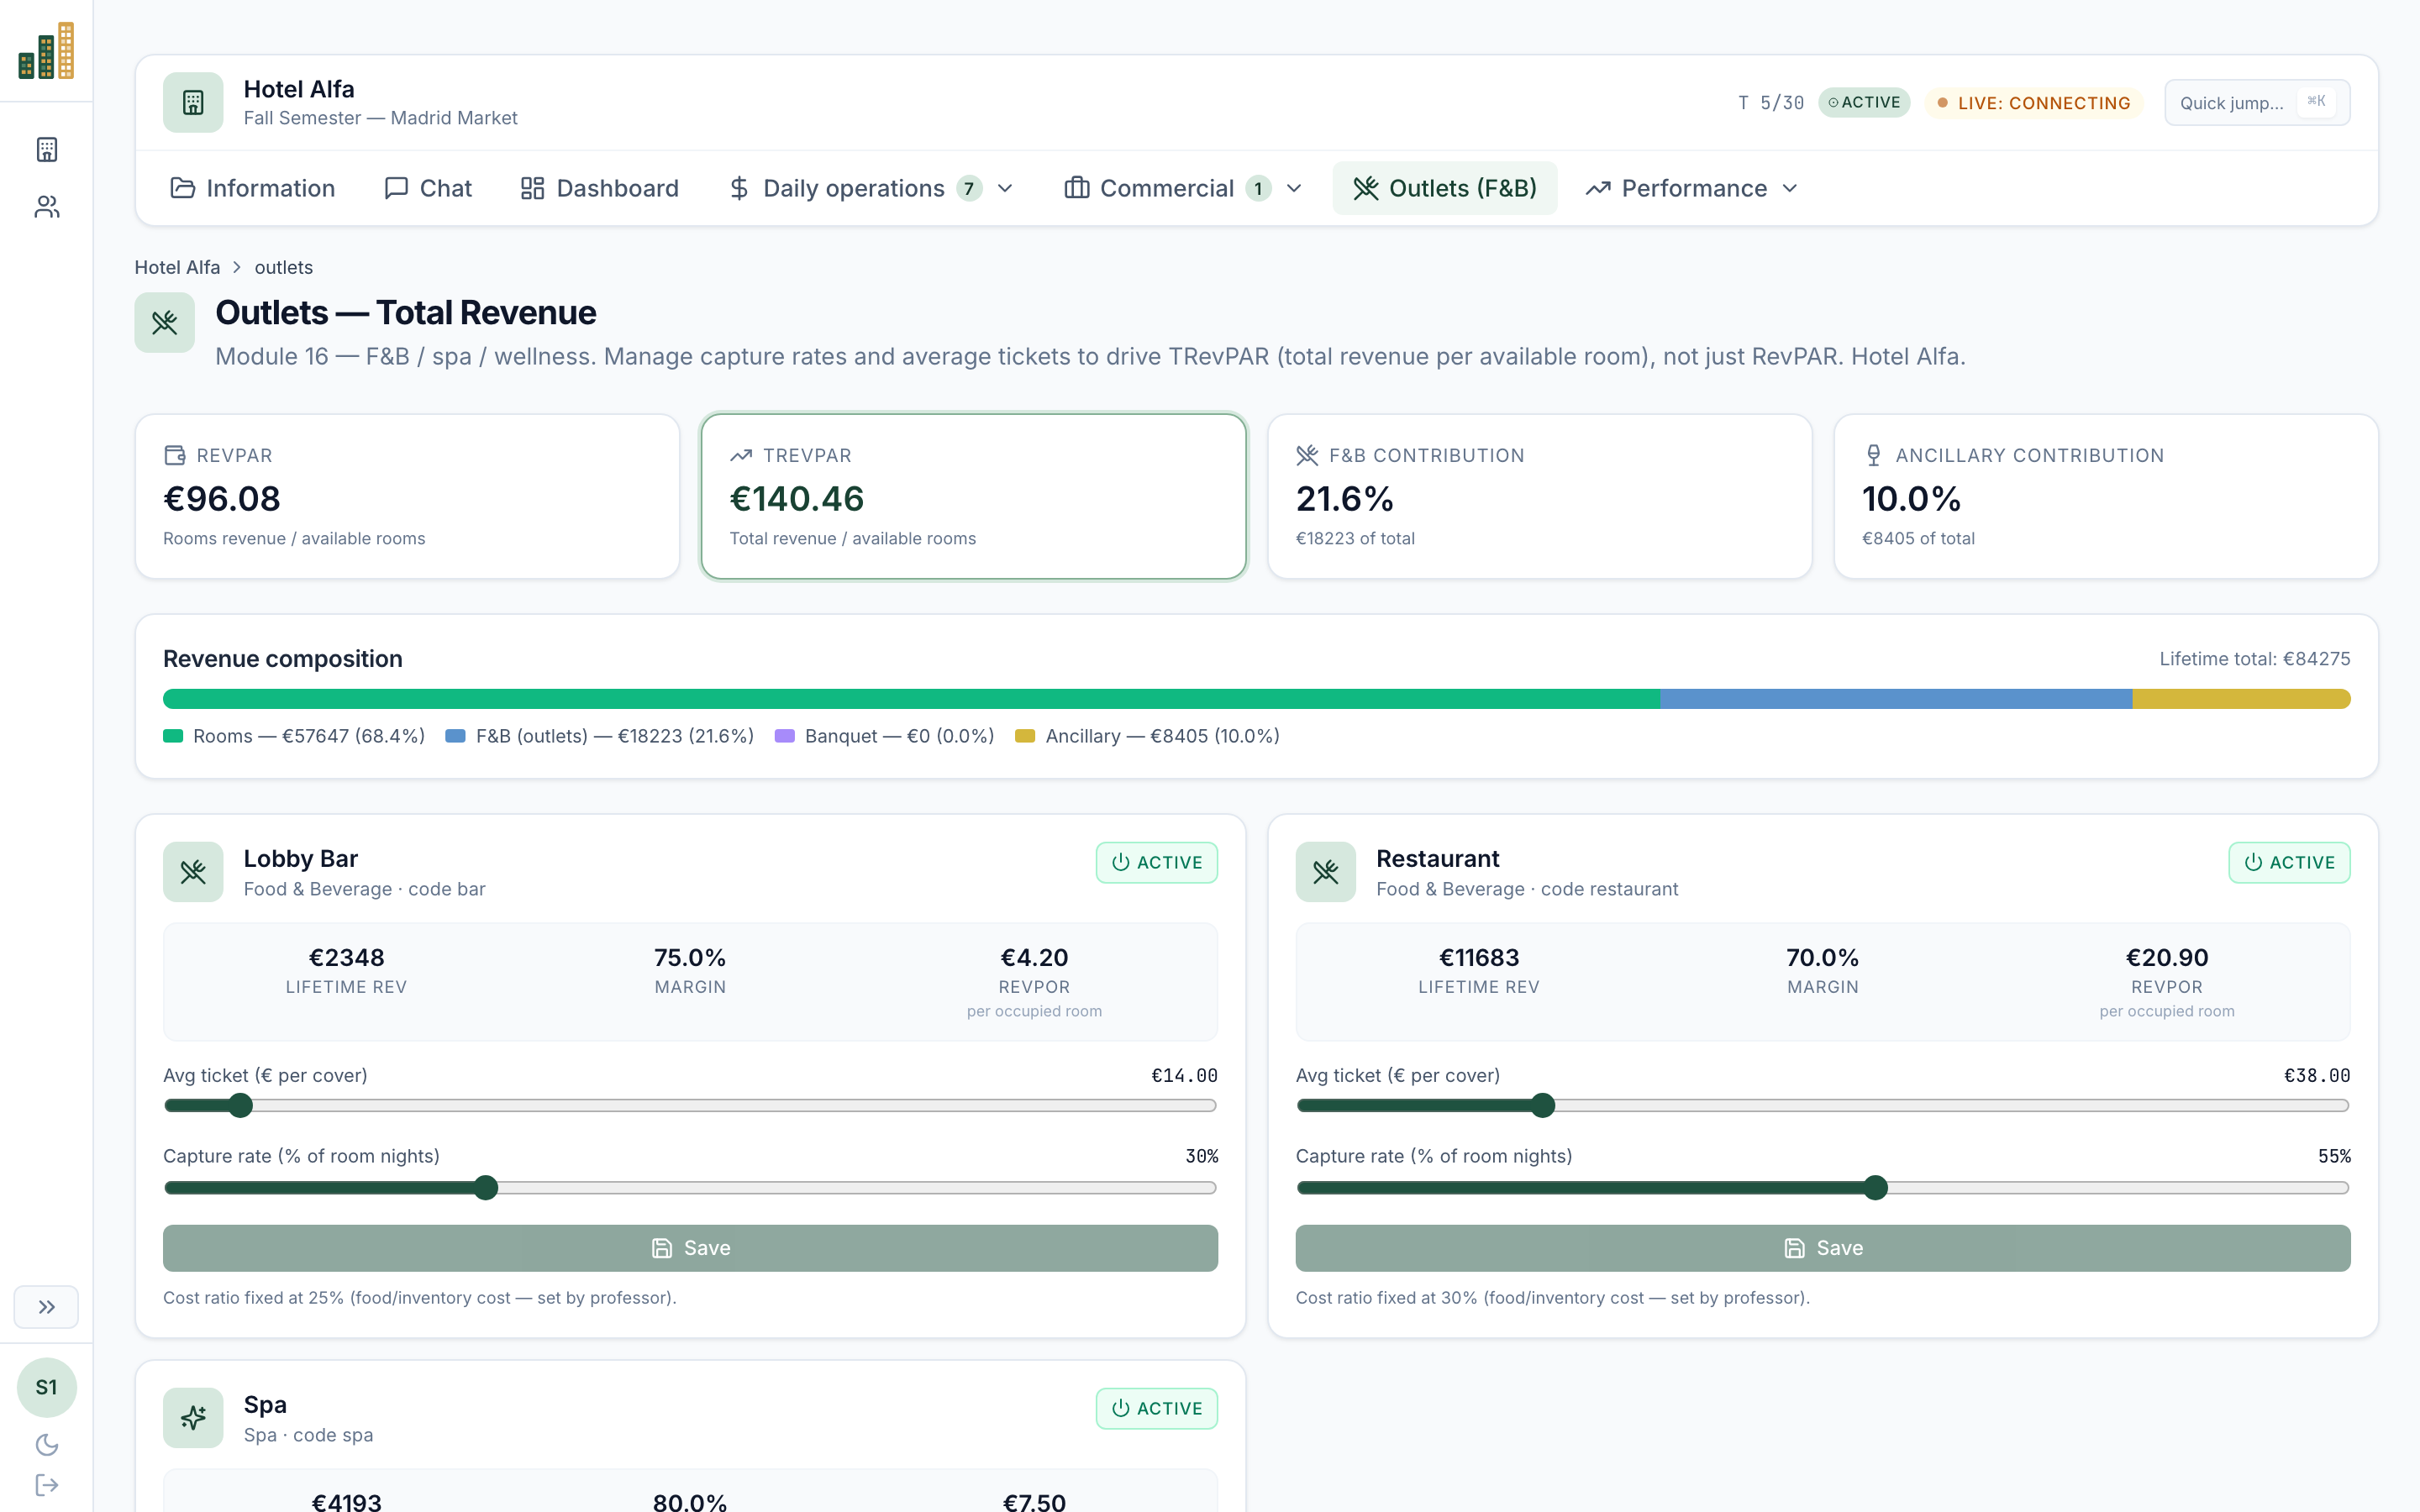
Task: Click the Outlets page title icon
Action: (165, 322)
